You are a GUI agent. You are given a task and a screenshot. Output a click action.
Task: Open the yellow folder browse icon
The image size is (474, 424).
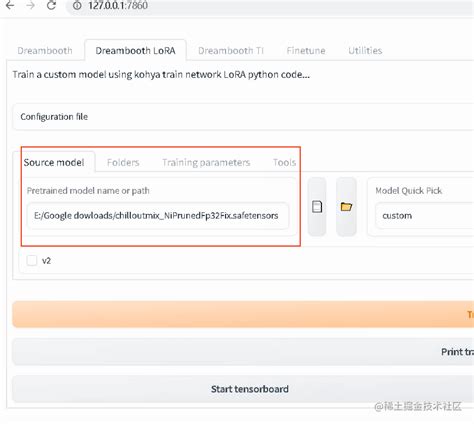point(346,207)
